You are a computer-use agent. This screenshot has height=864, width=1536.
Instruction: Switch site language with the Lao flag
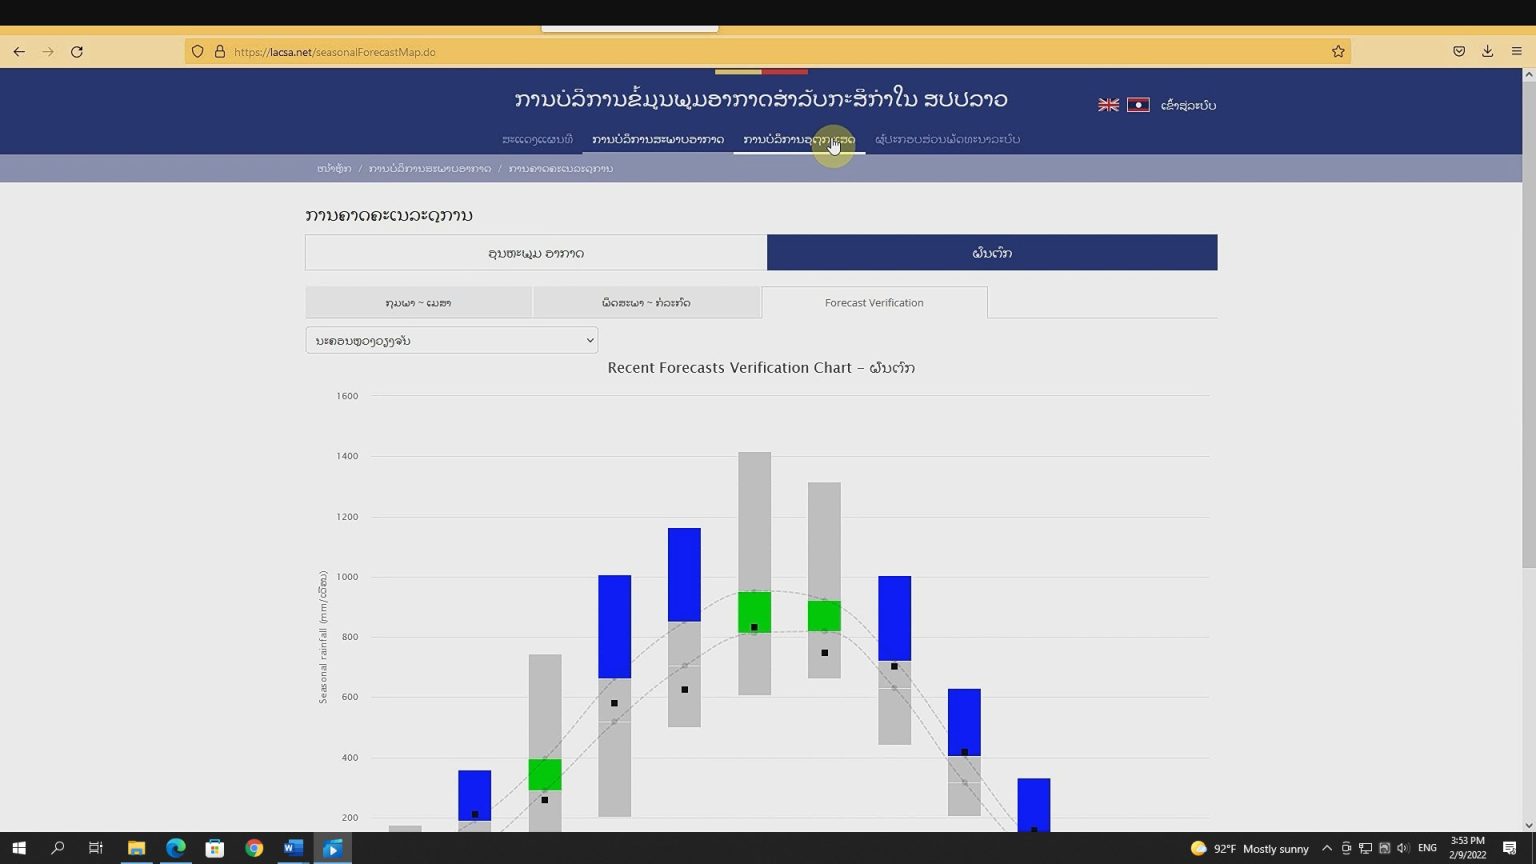1138,105
